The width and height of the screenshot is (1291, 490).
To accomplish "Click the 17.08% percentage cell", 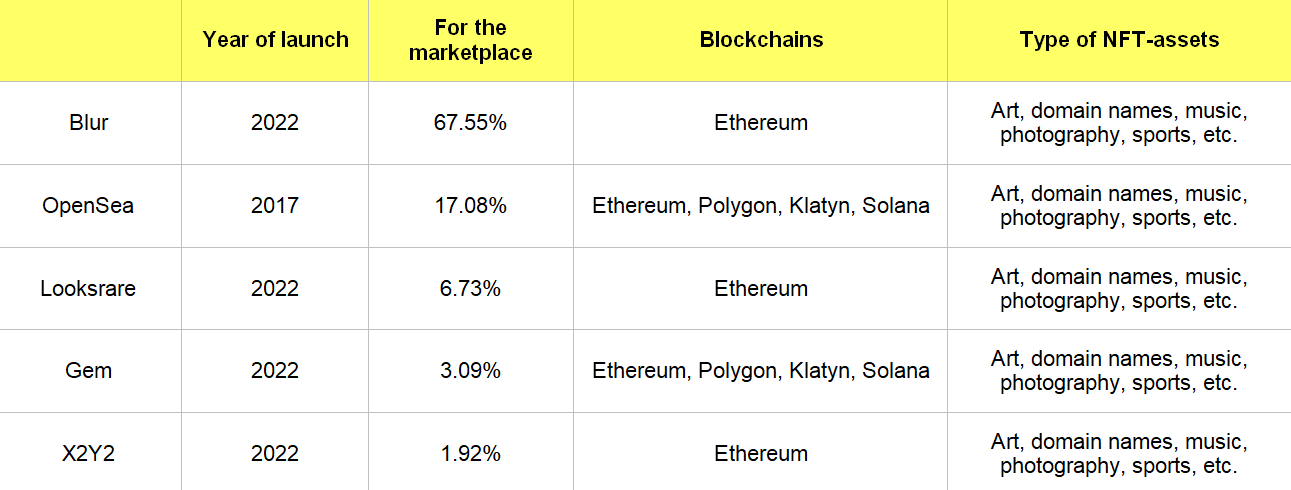I will (x=471, y=206).
